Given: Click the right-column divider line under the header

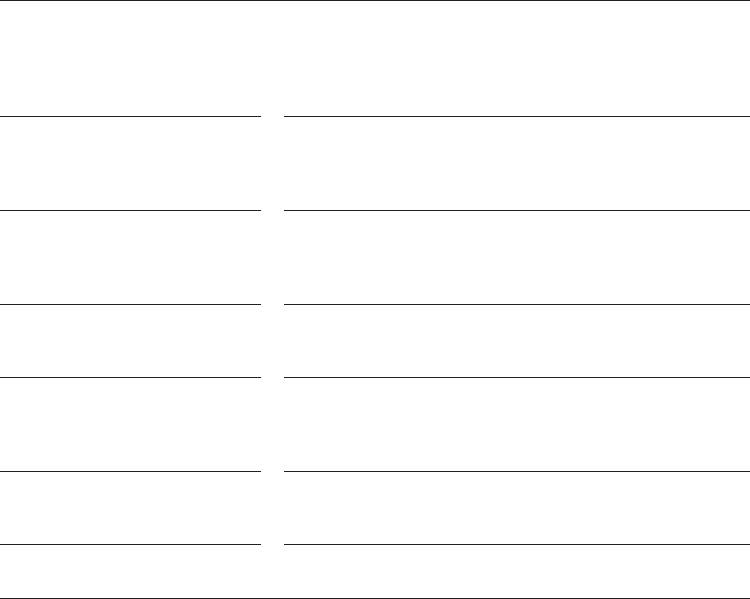Looking at the screenshot, I should click(x=516, y=116).
